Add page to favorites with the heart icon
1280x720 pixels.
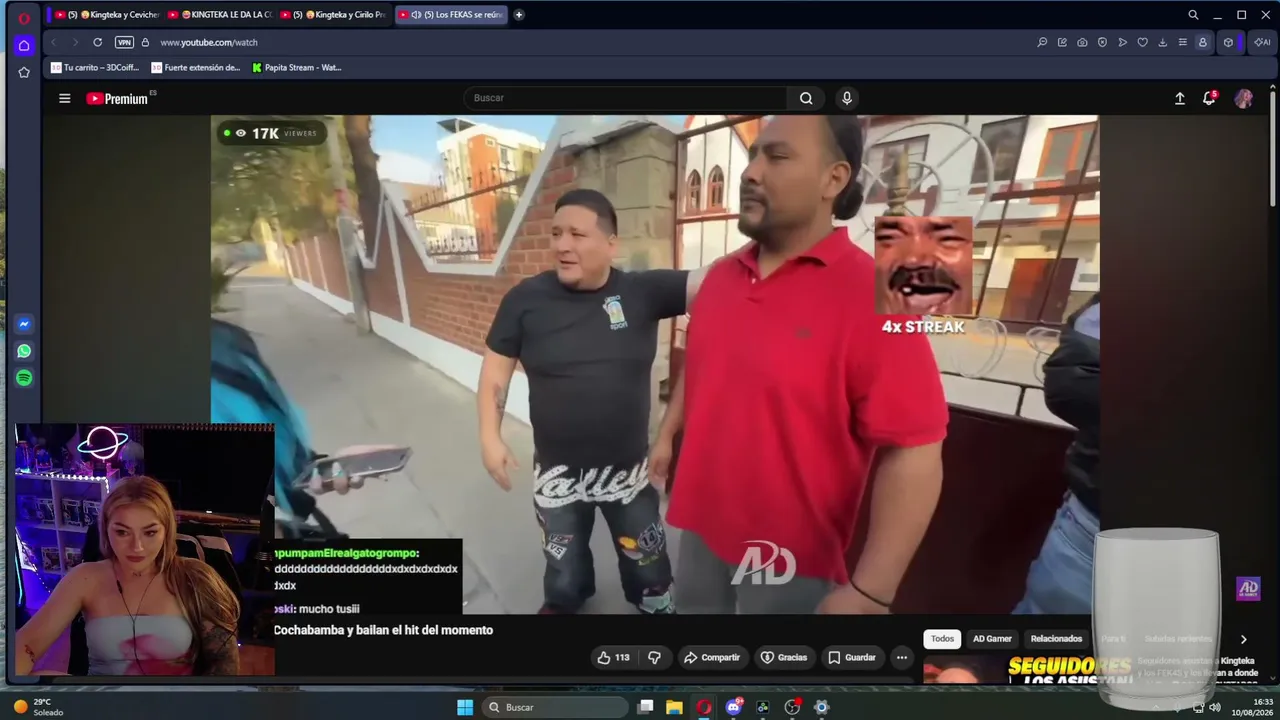1142,42
